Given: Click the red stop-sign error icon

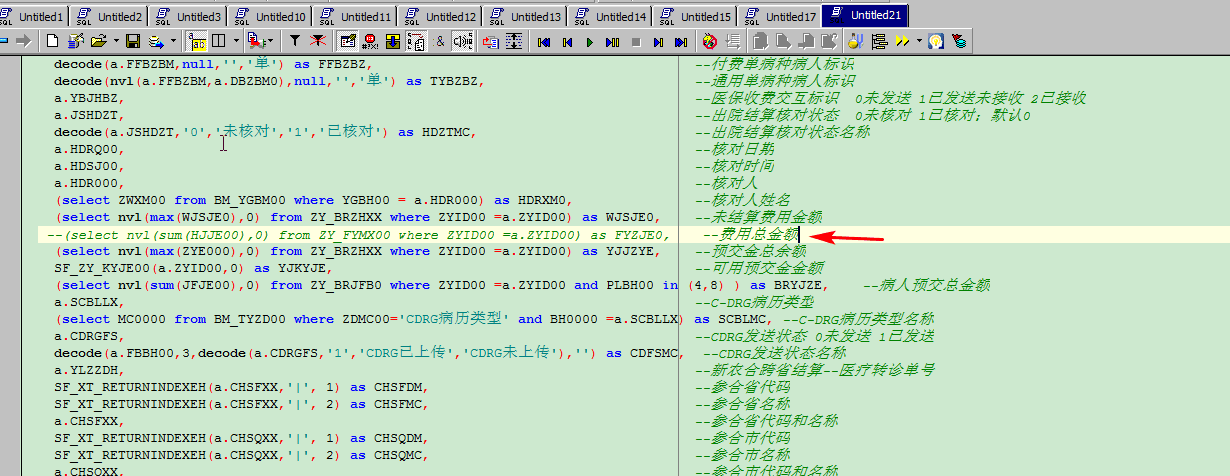Looking at the screenshot, I should [x=370, y=41].
